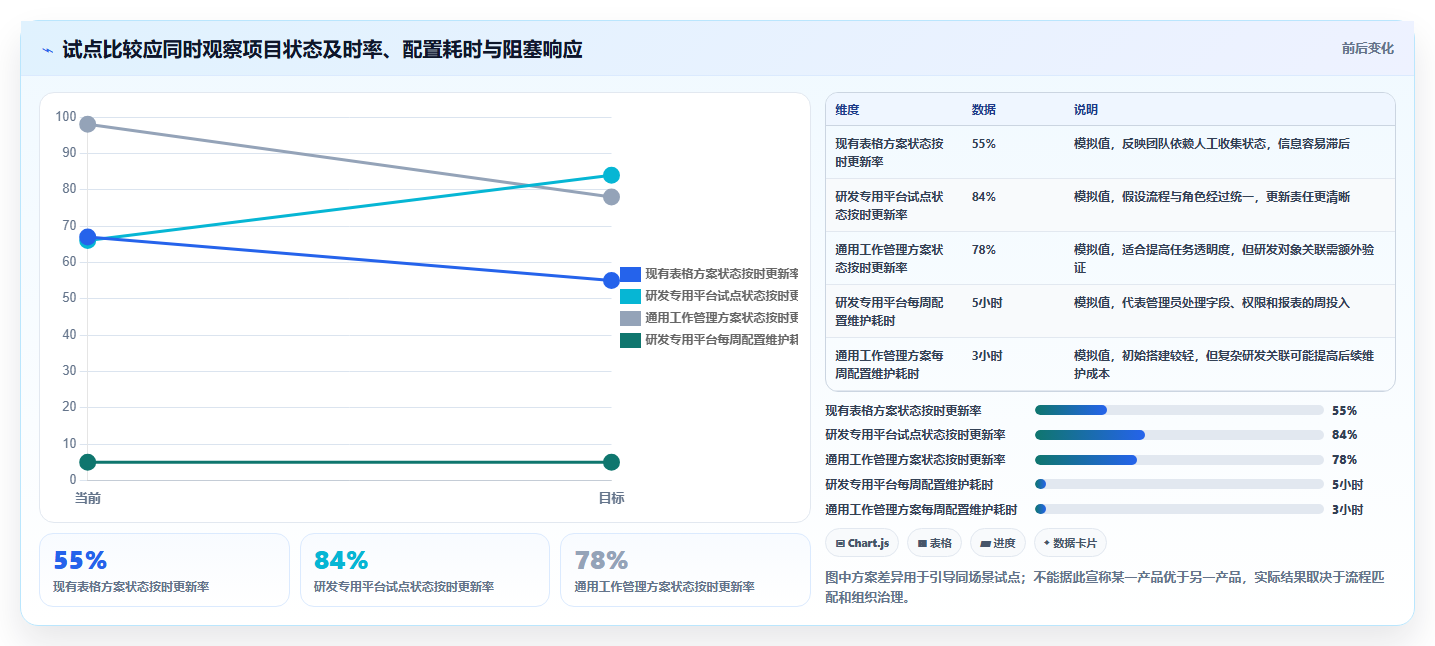1435x646 pixels.
Task: Toggle green legend entry 研发专用平台每周配置维护耗时
Action: [709, 340]
